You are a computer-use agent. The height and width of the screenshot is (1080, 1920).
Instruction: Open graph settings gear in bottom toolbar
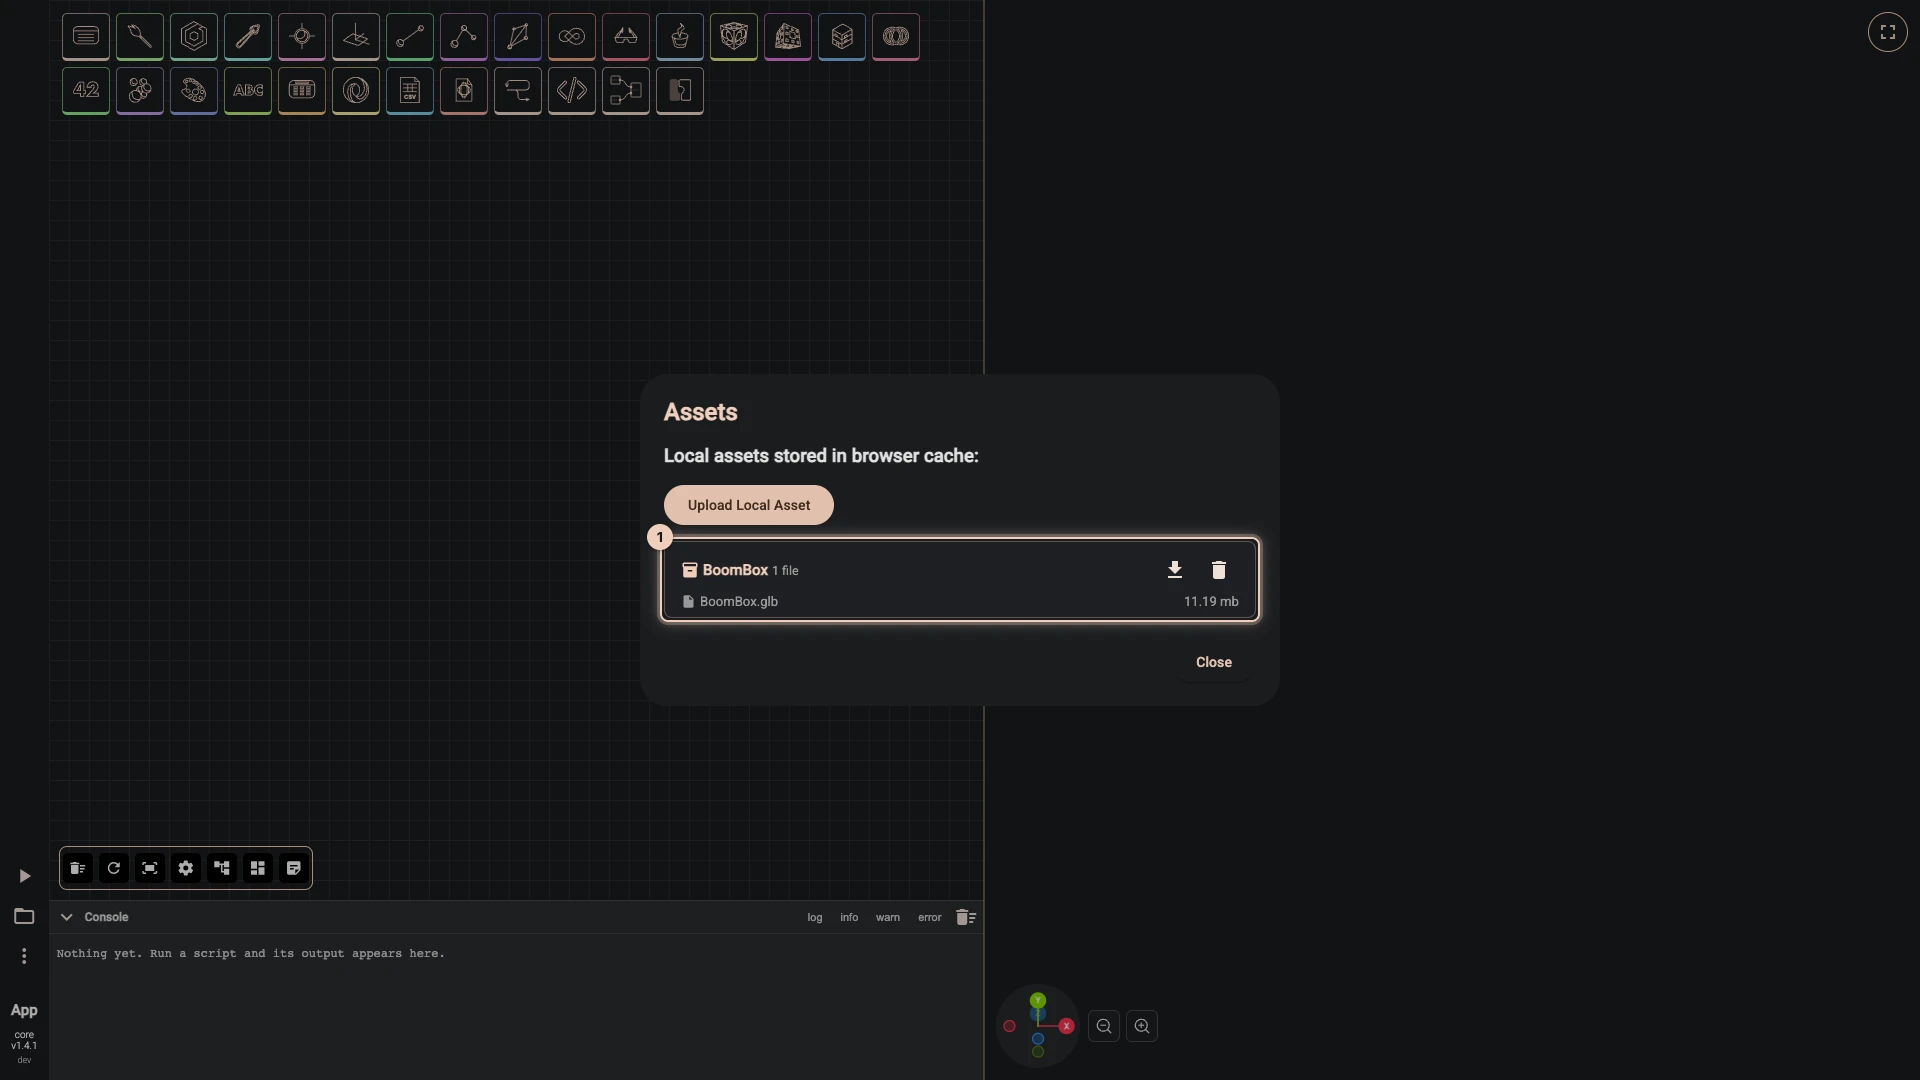pyautogui.click(x=186, y=868)
